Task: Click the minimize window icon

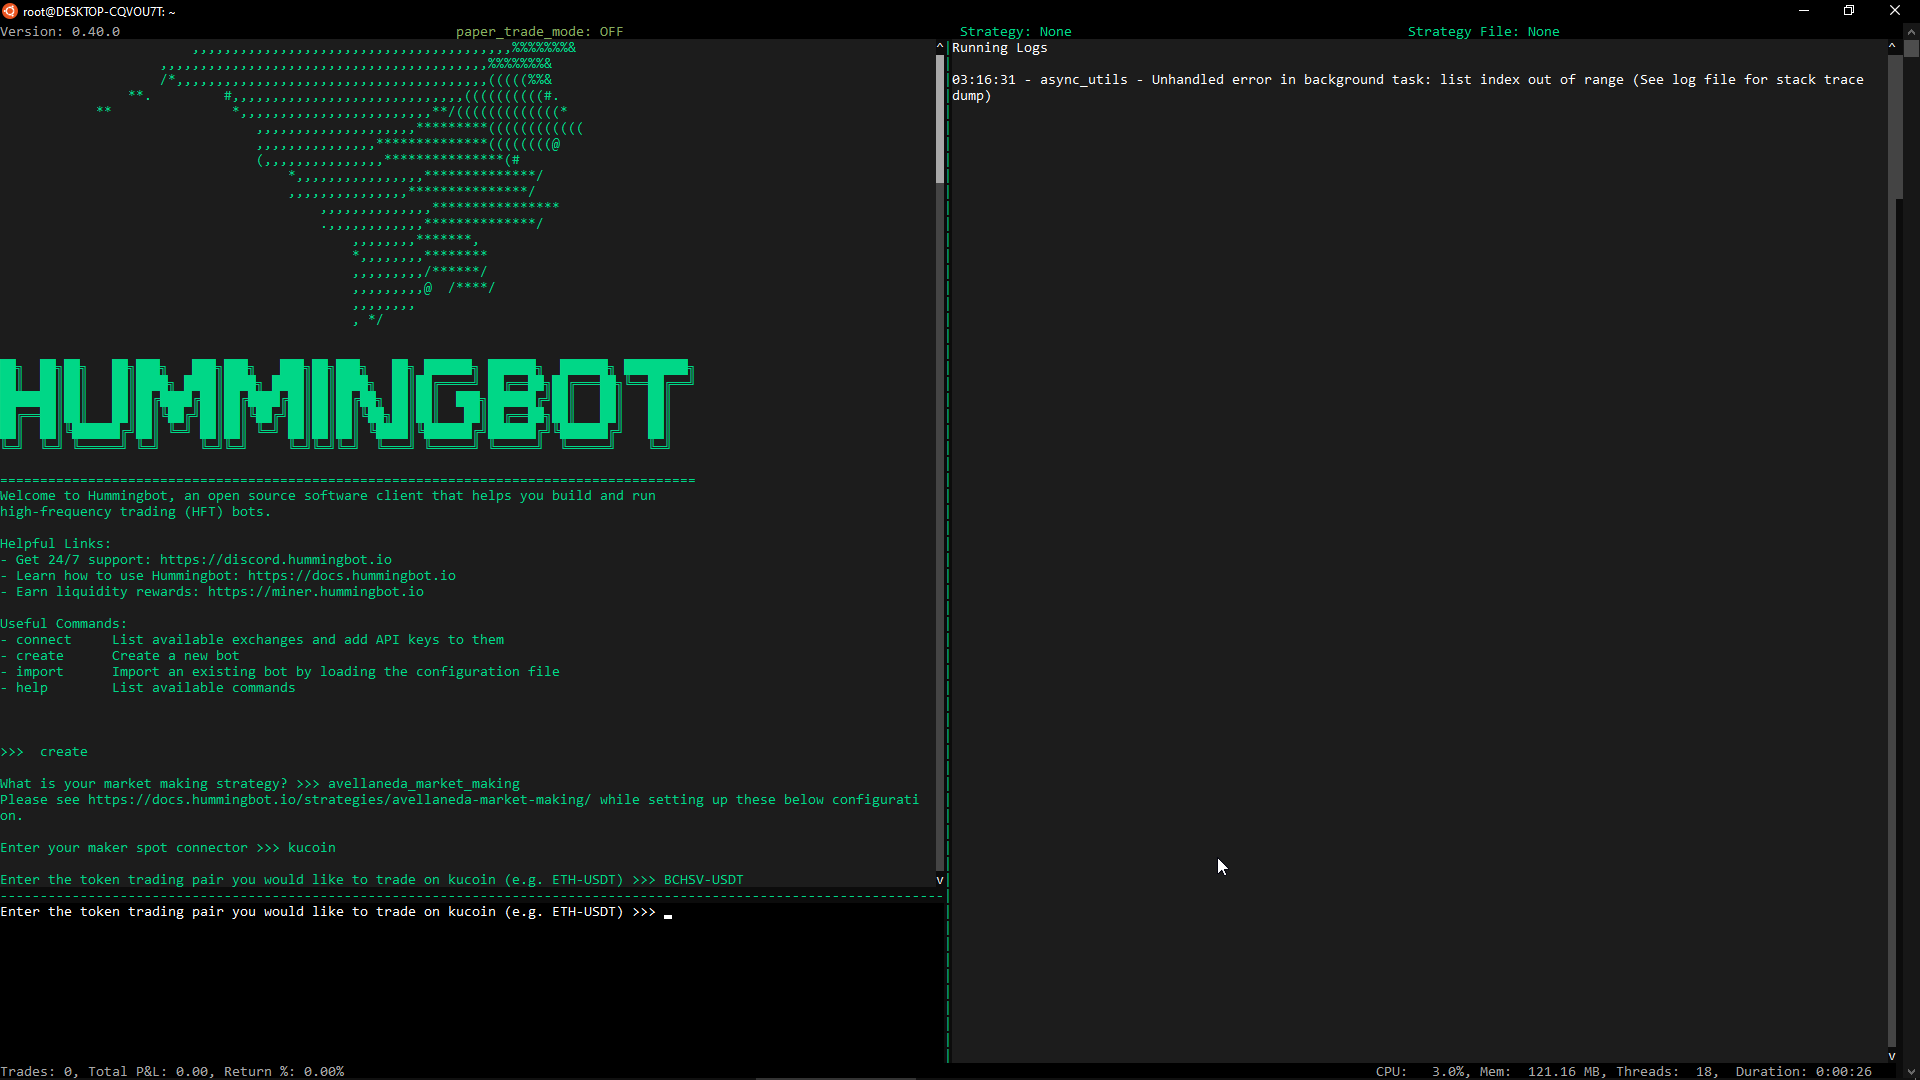Action: tap(1804, 10)
